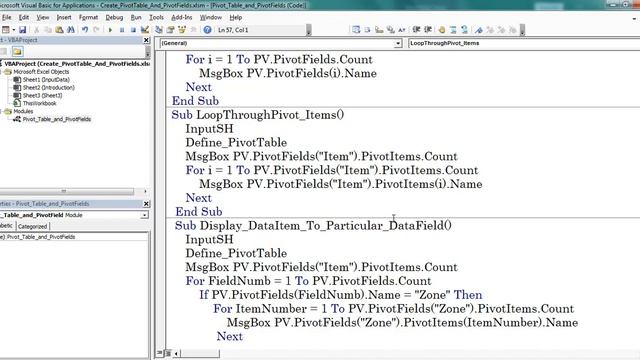Open the Object Browser icon
640x360 pixels.
point(182,30)
